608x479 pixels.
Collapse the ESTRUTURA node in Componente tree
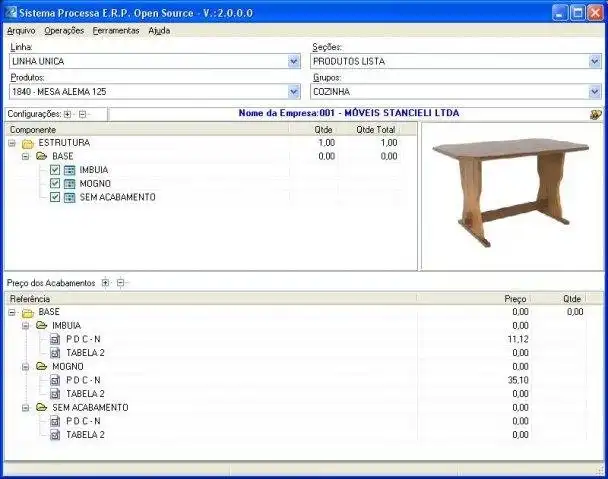click(12, 144)
